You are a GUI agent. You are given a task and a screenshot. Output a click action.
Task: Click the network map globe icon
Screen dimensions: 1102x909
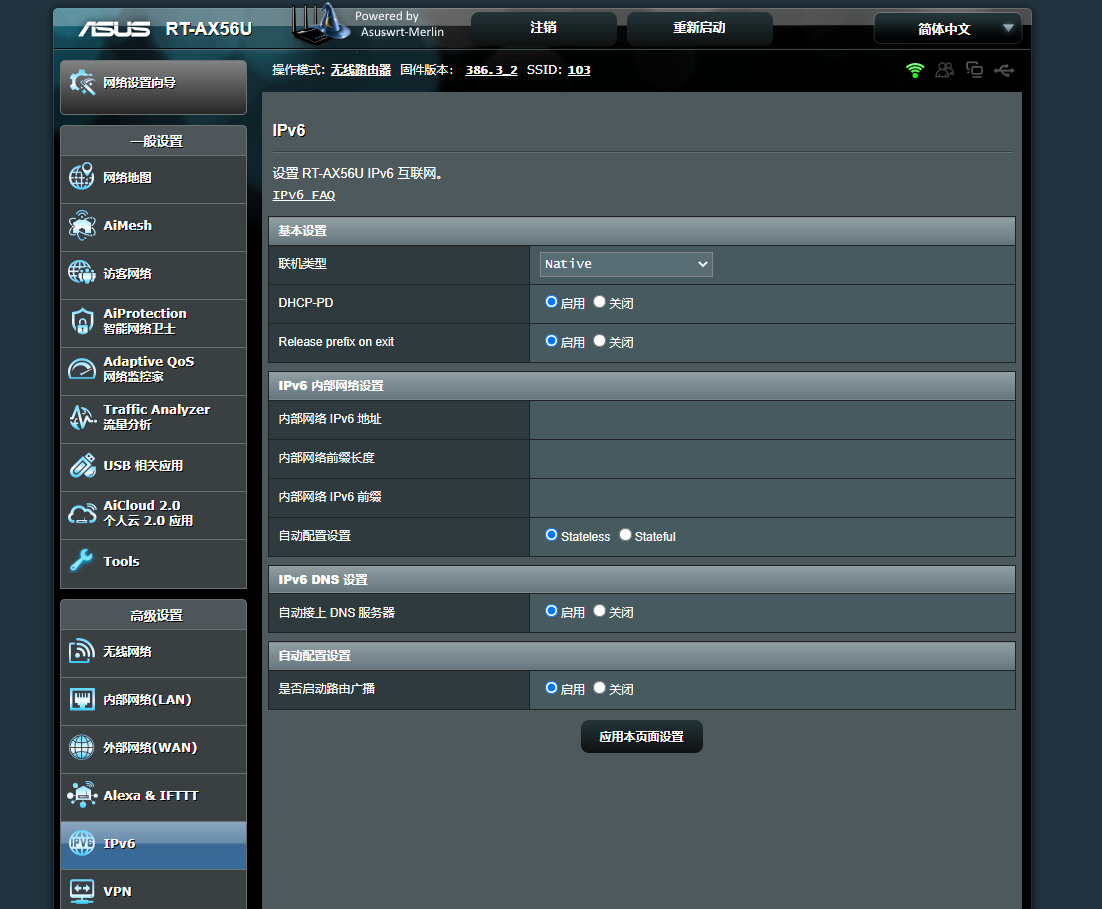(82, 178)
